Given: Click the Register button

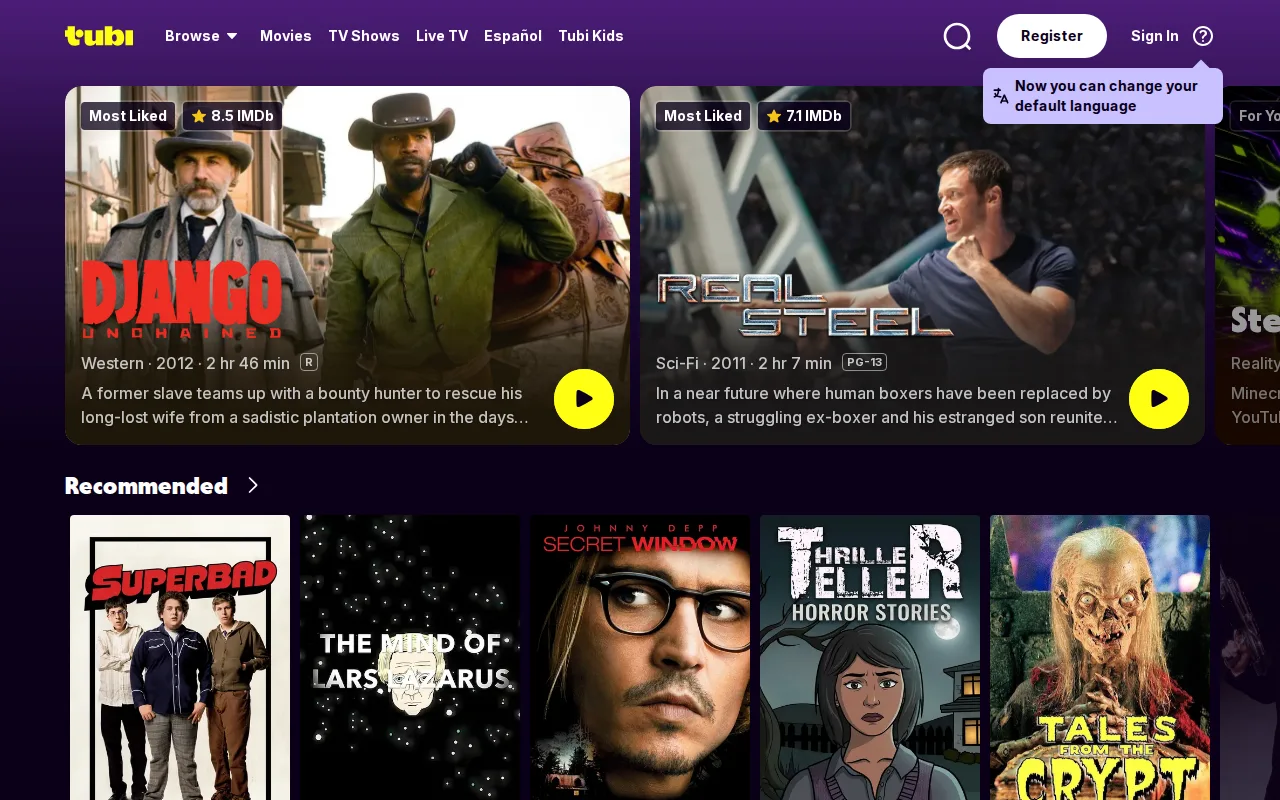Looking at the screenshot, I should click(1052, 36).
